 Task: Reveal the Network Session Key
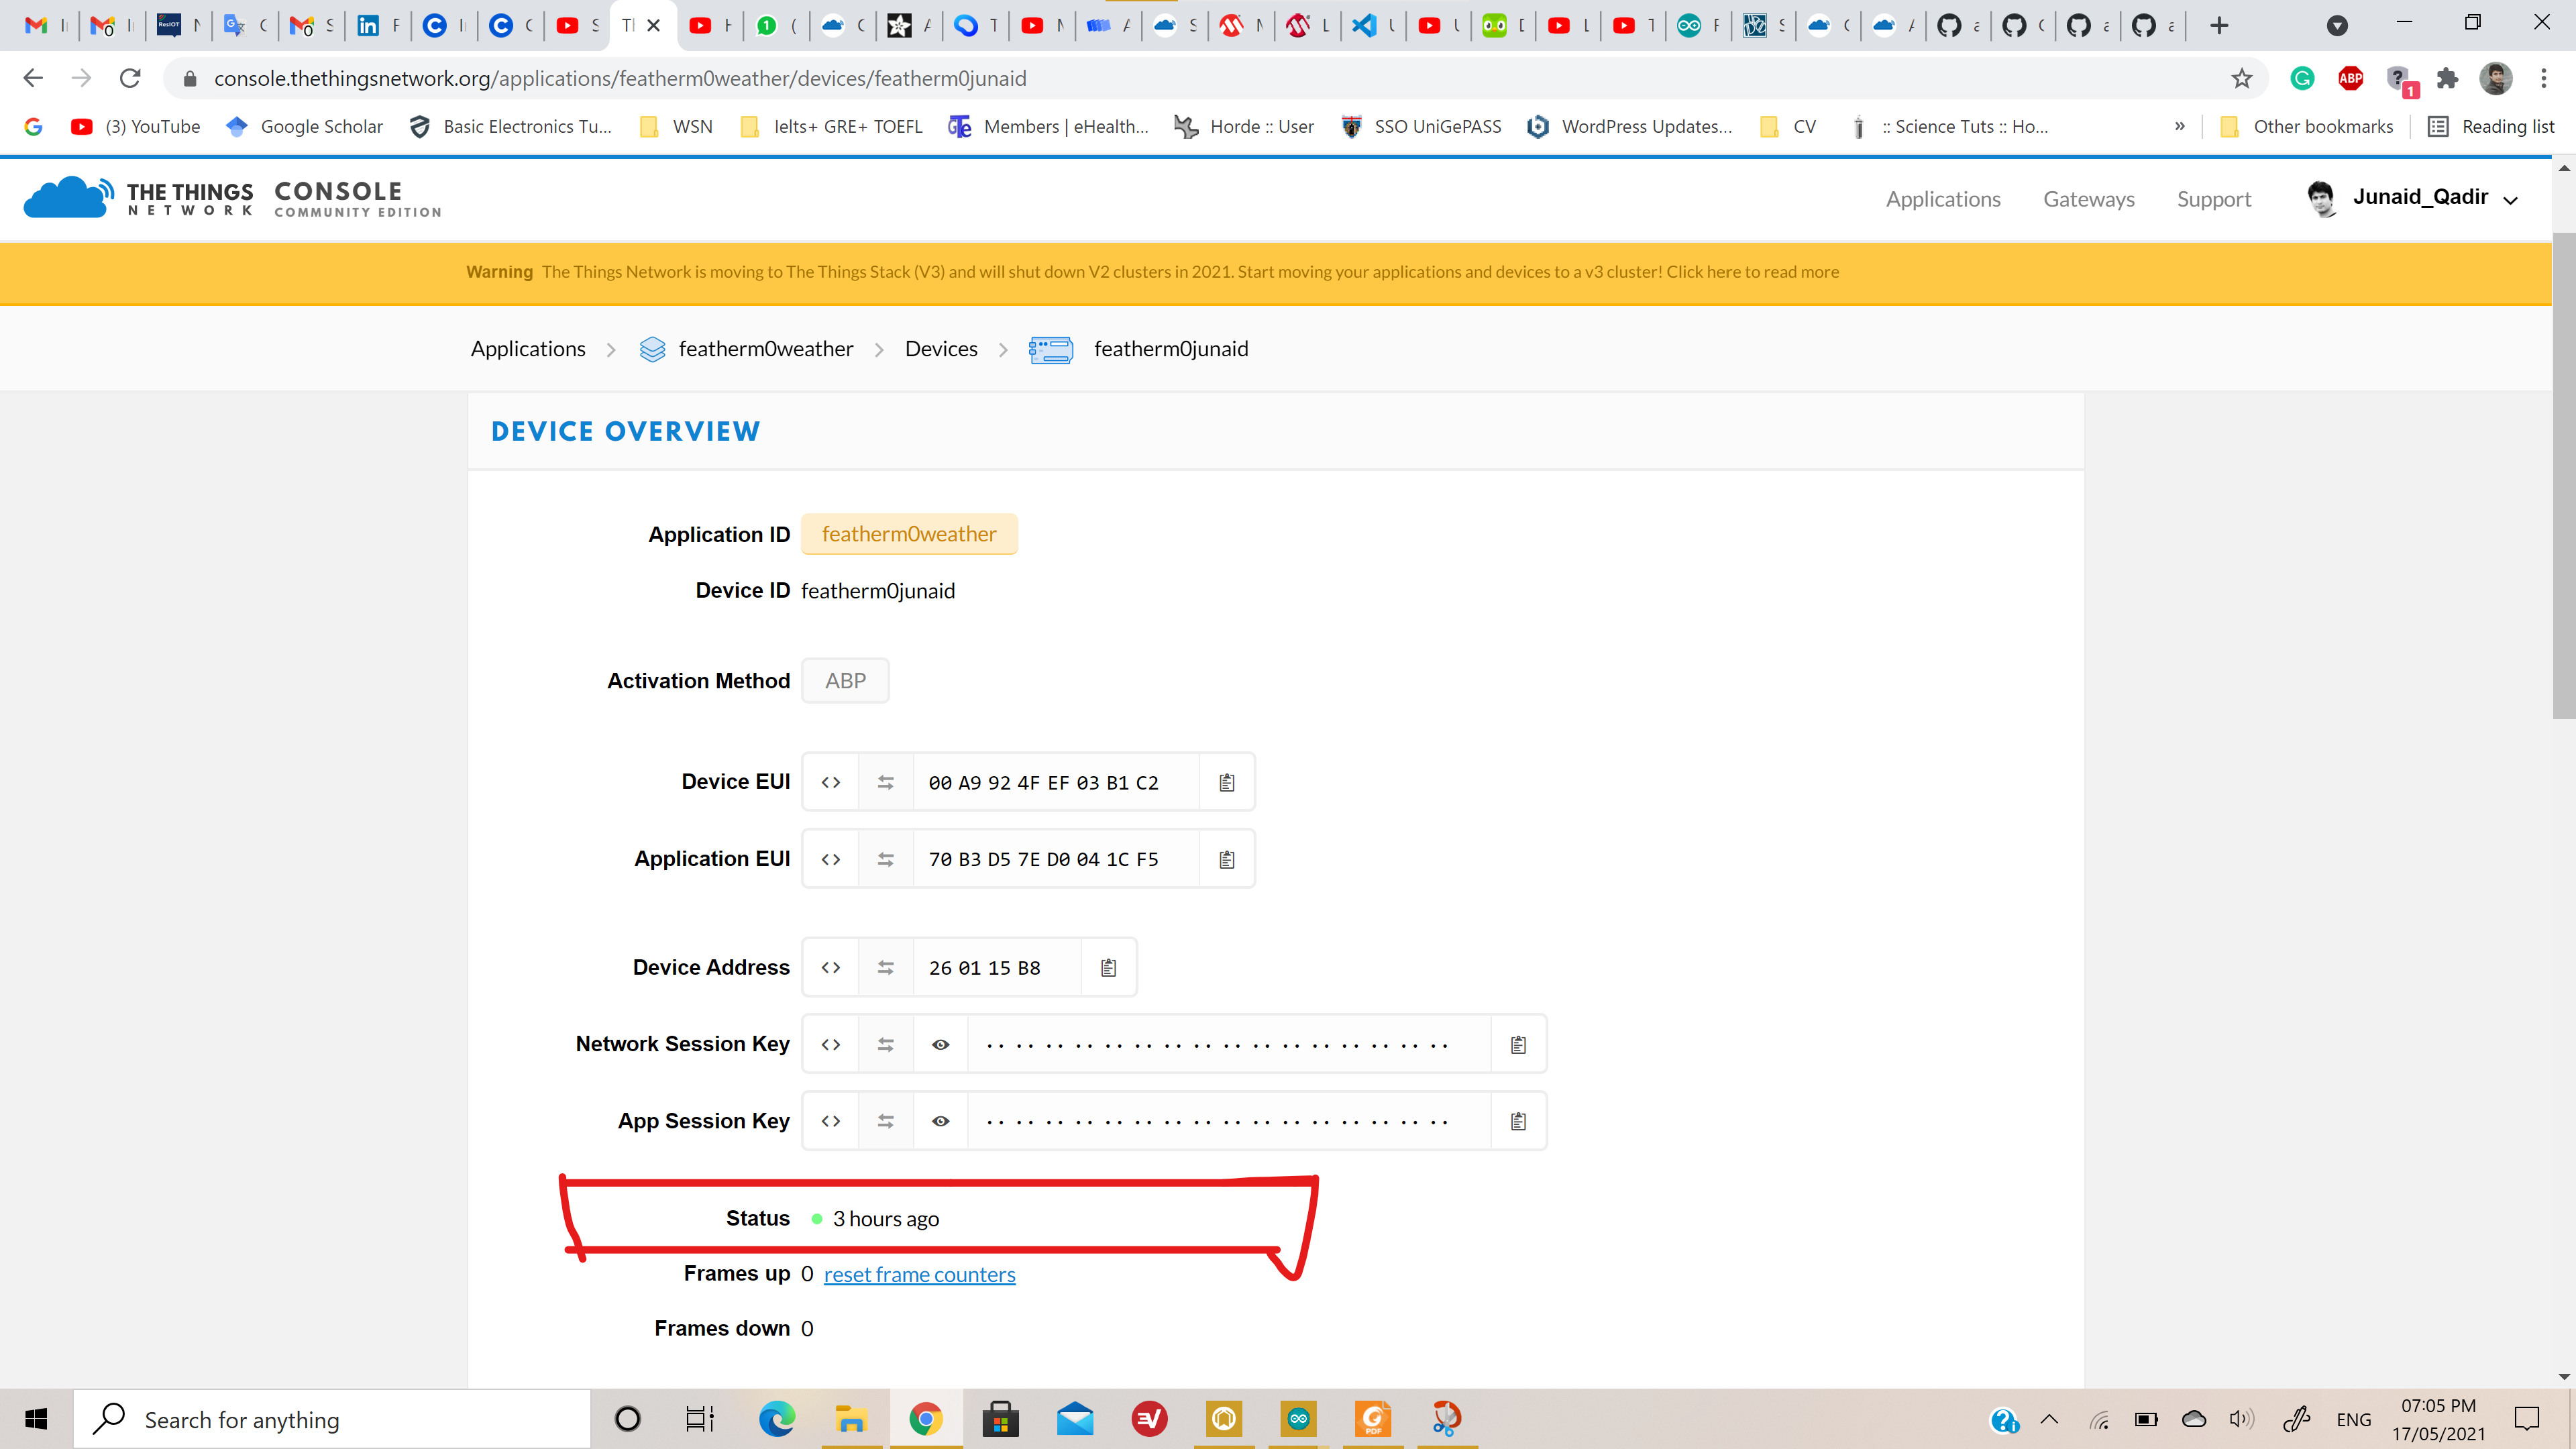[x=940, y=1044]
